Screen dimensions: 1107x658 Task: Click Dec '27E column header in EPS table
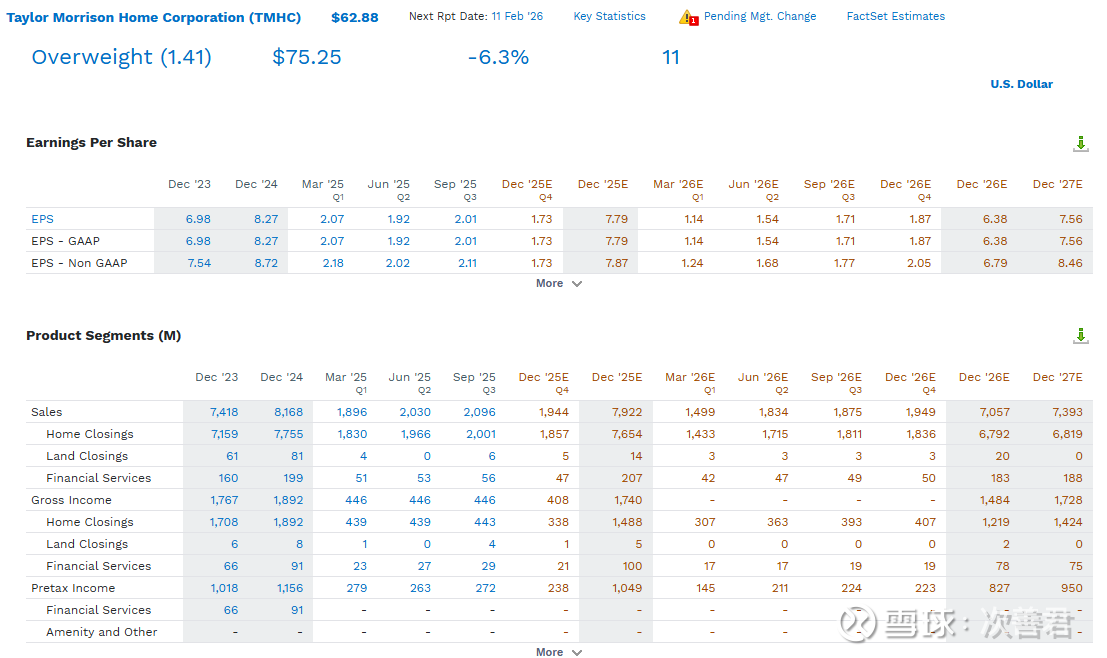(x=1057, y=184)
